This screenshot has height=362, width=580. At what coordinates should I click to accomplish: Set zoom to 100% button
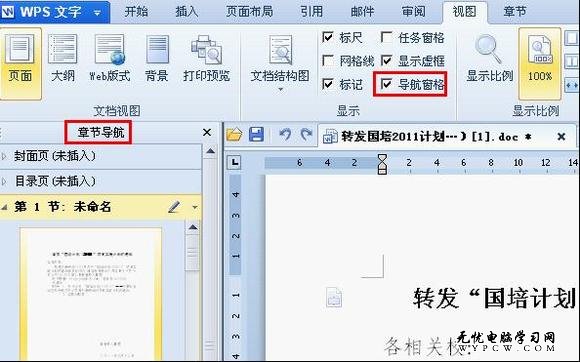point(540,63)
